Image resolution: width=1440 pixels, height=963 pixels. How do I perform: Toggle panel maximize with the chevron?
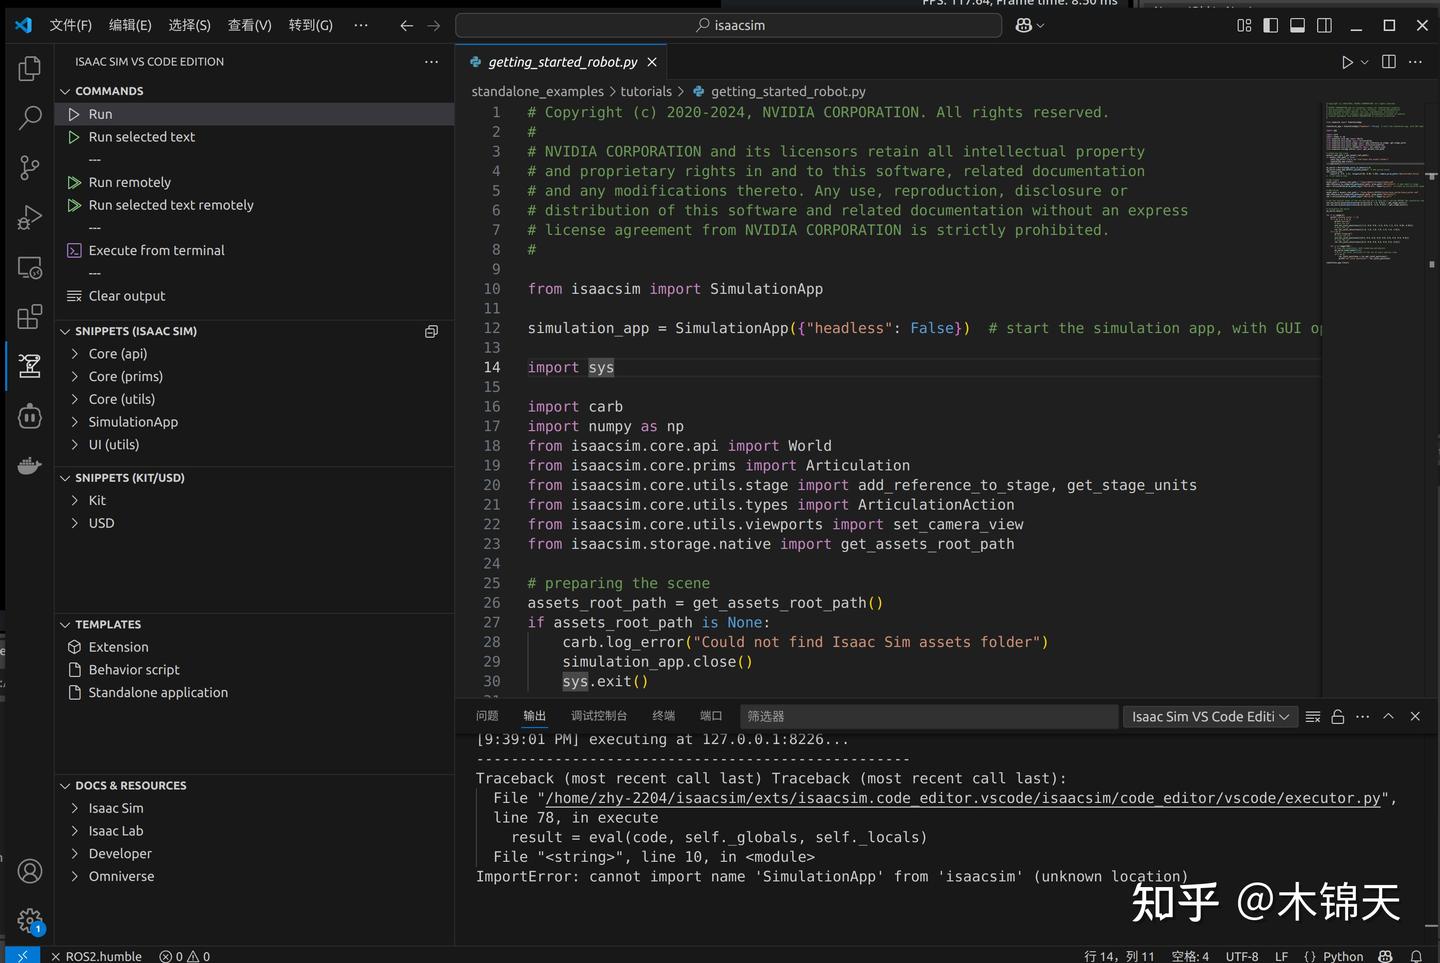[x=1388, y=716]
